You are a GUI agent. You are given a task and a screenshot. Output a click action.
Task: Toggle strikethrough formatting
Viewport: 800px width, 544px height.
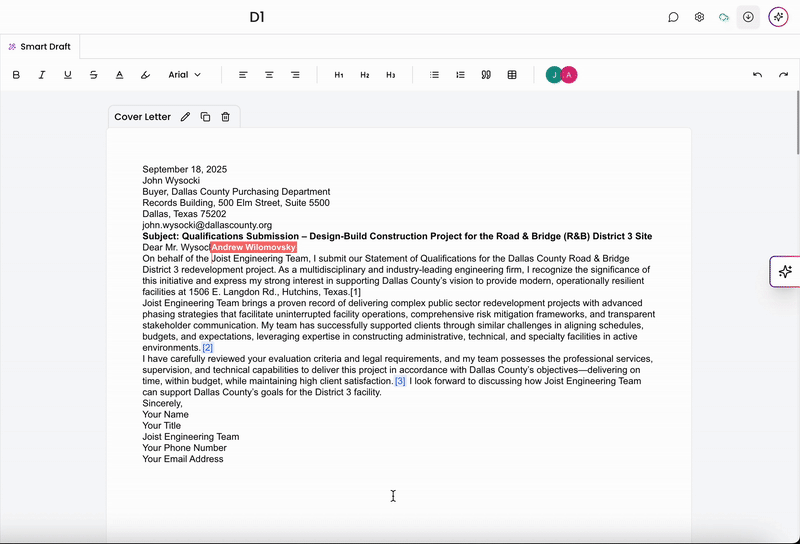[x=93, y=75]
